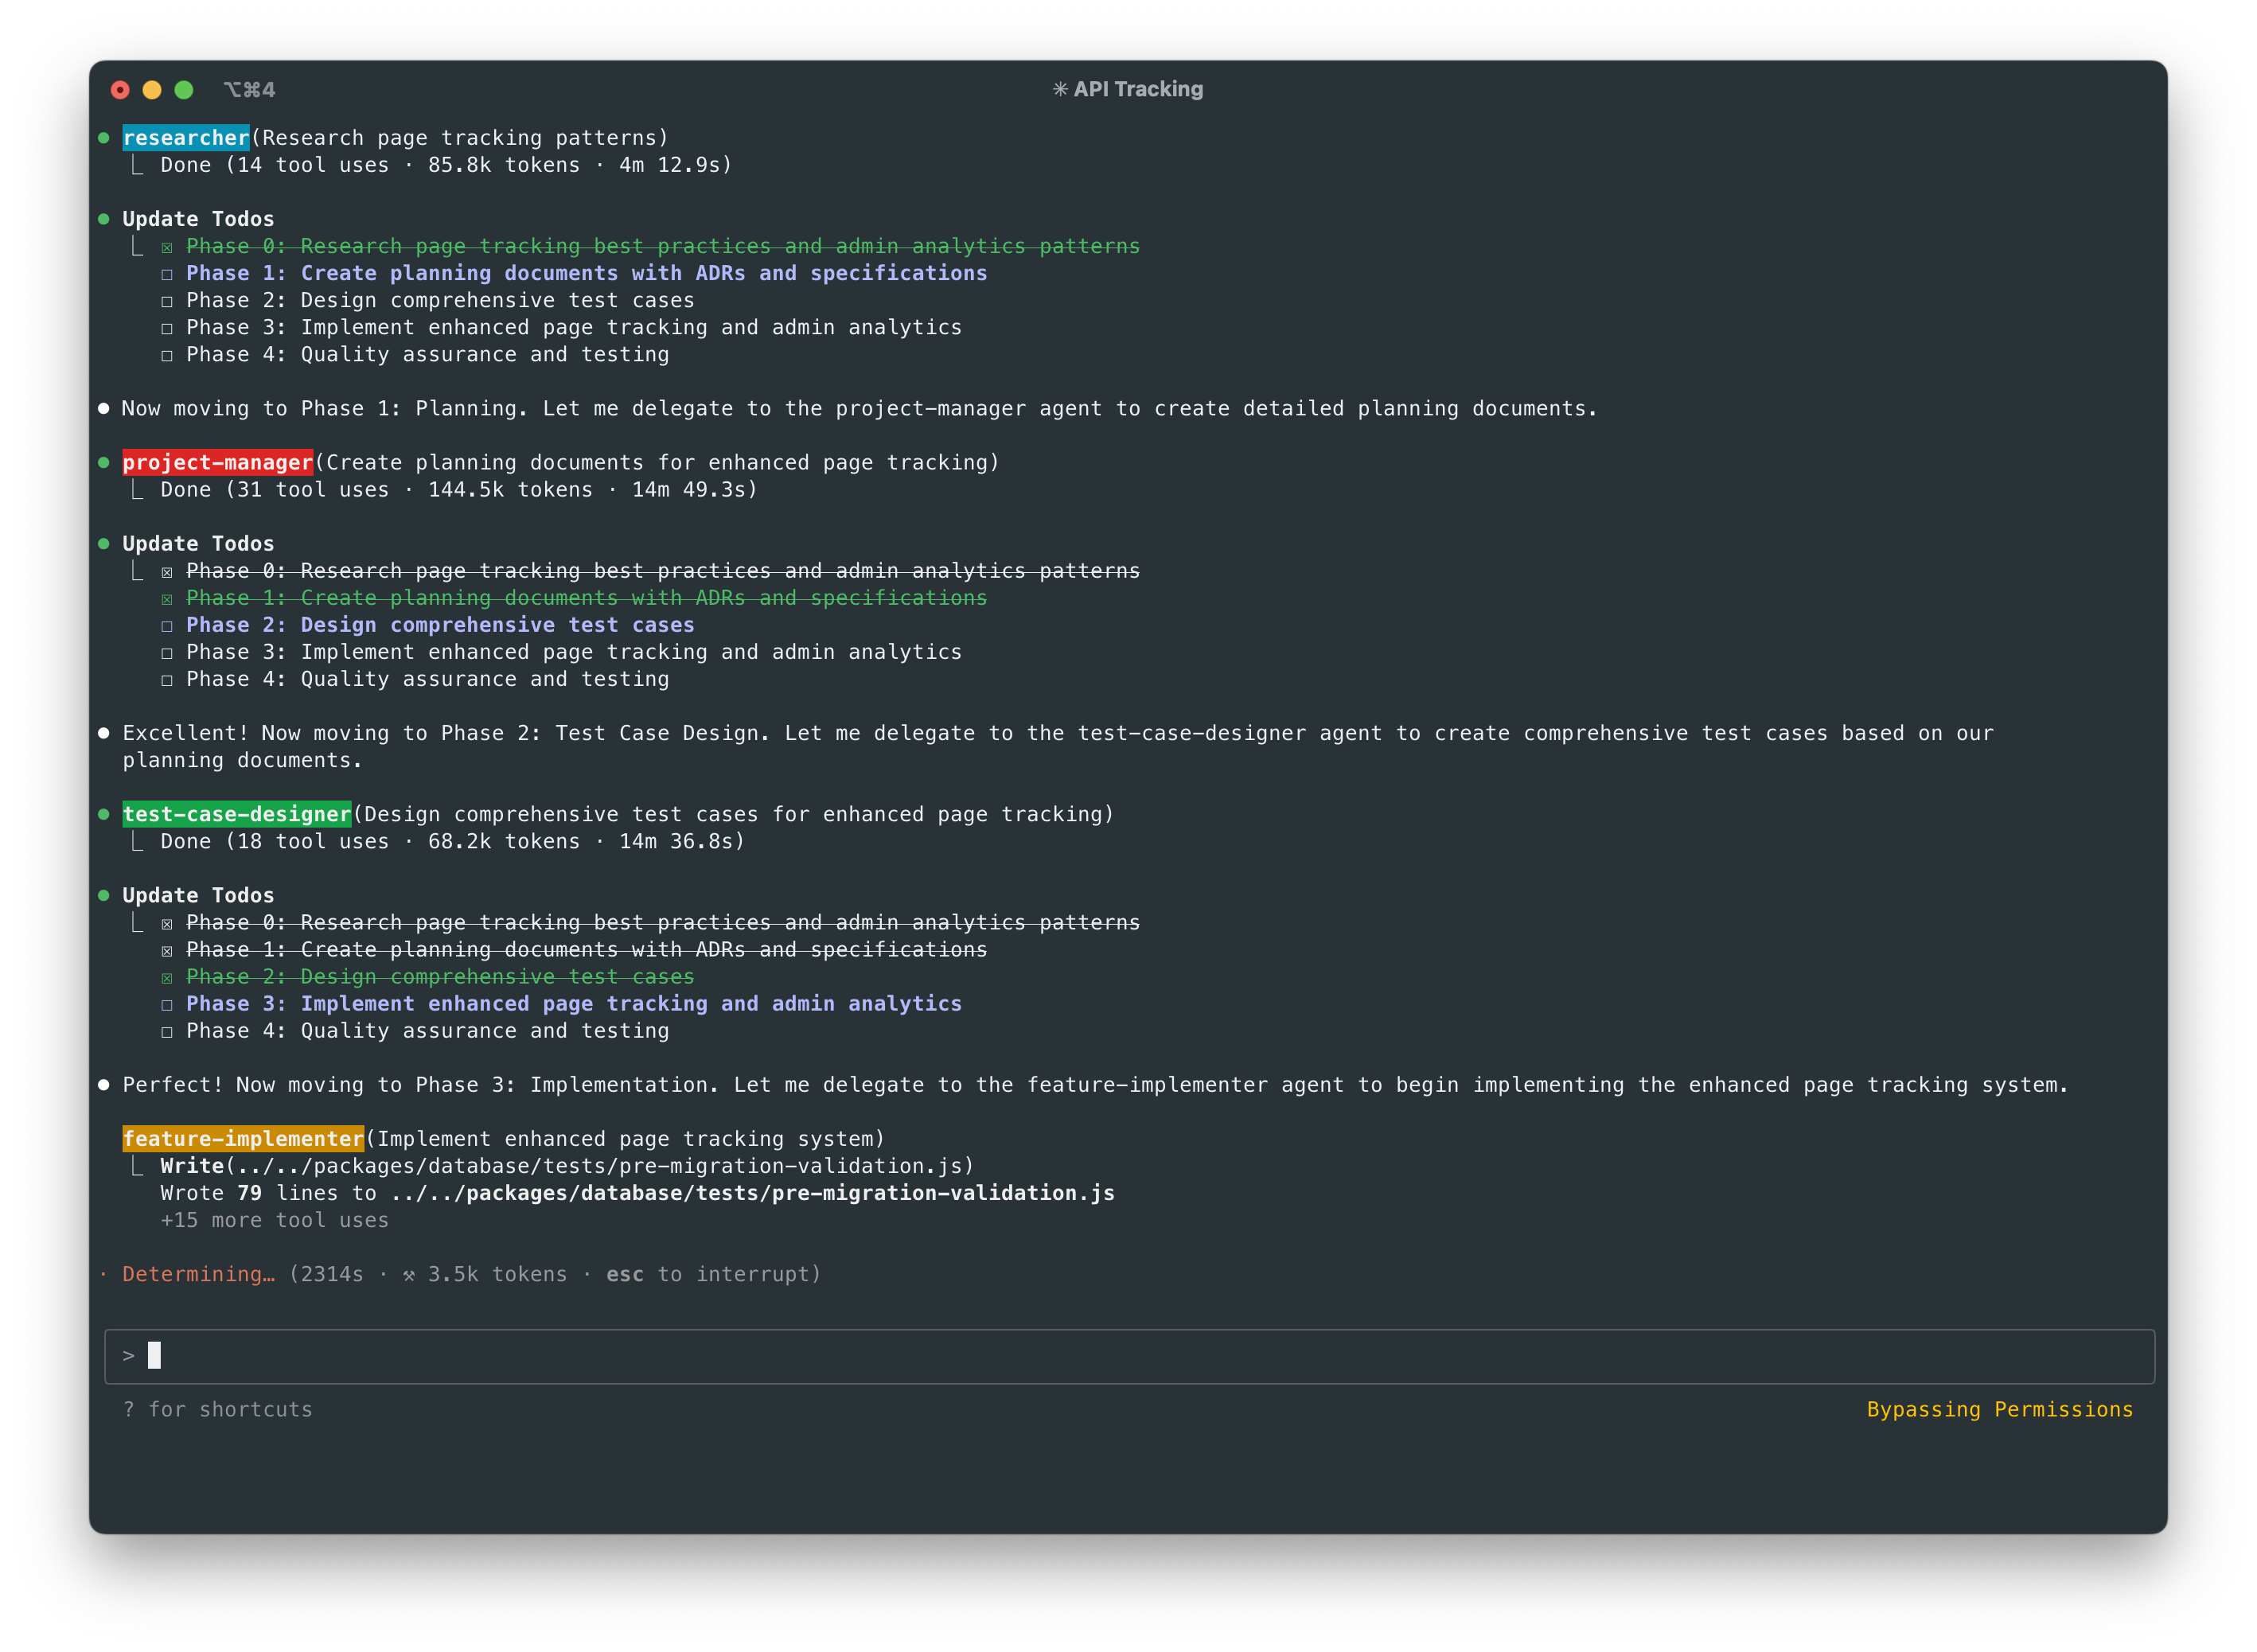2257x1652 pixels.
Task: Click green bullet beside first Update Todos
Action: click(104, 219)
